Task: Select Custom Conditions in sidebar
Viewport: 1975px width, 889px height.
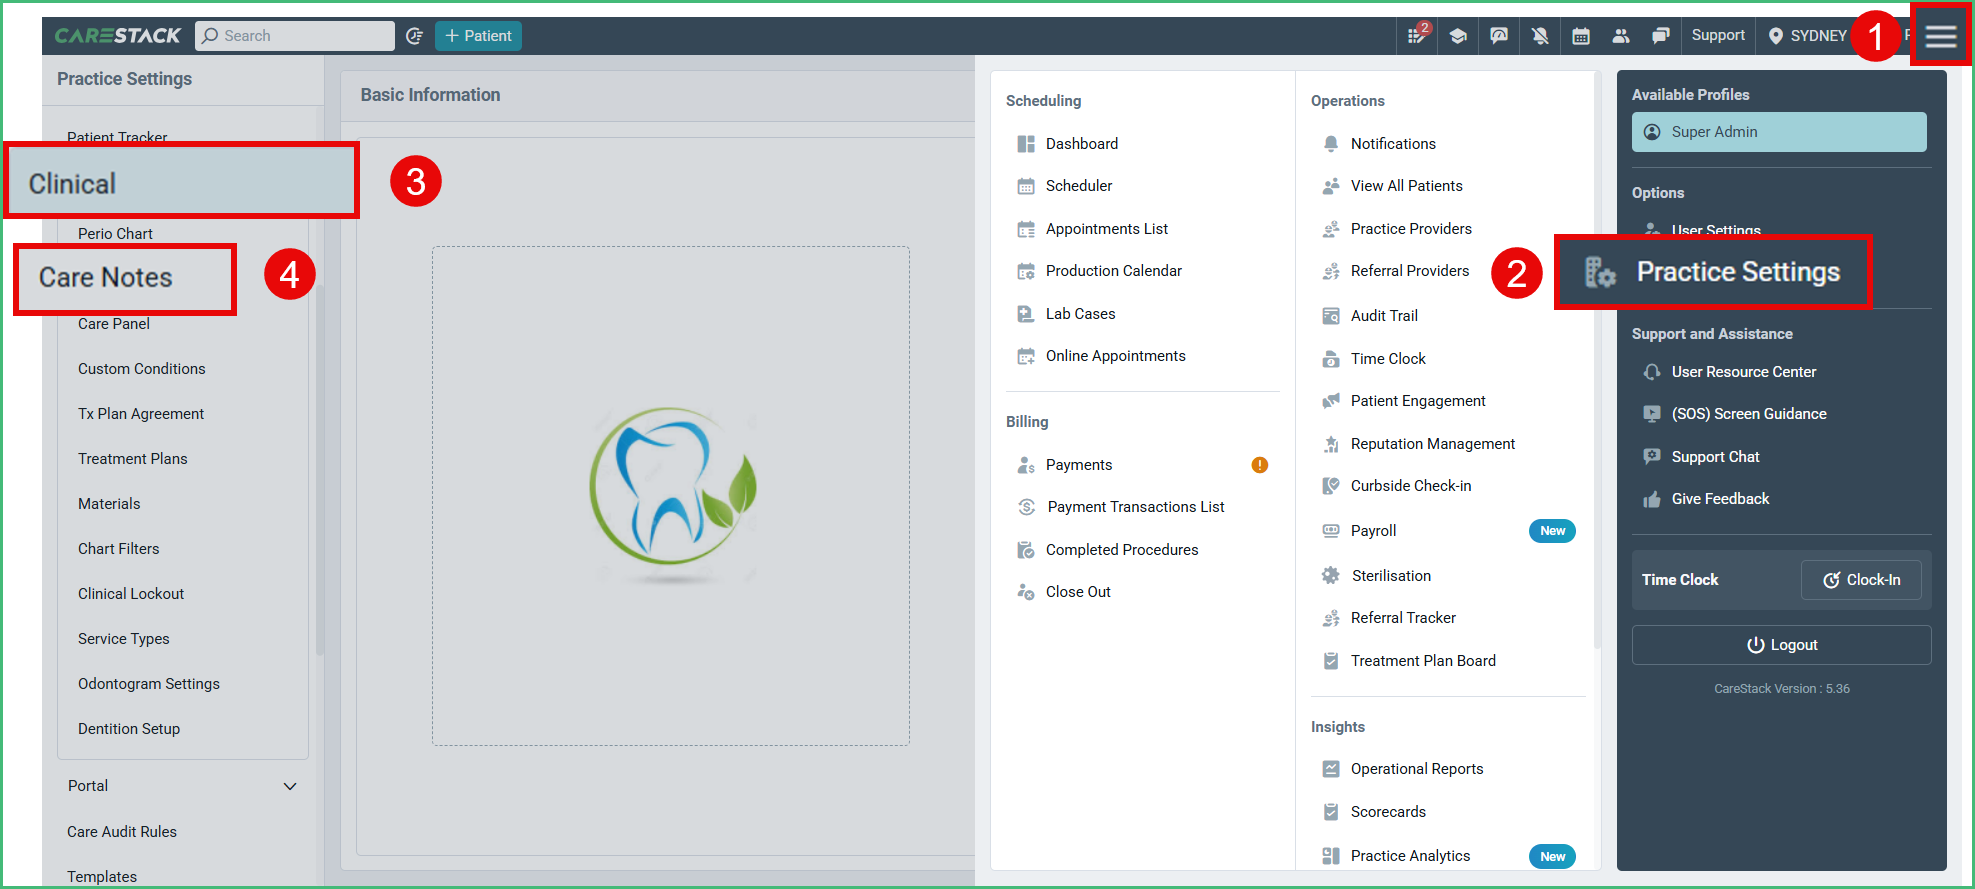Action: coord(142,369)
